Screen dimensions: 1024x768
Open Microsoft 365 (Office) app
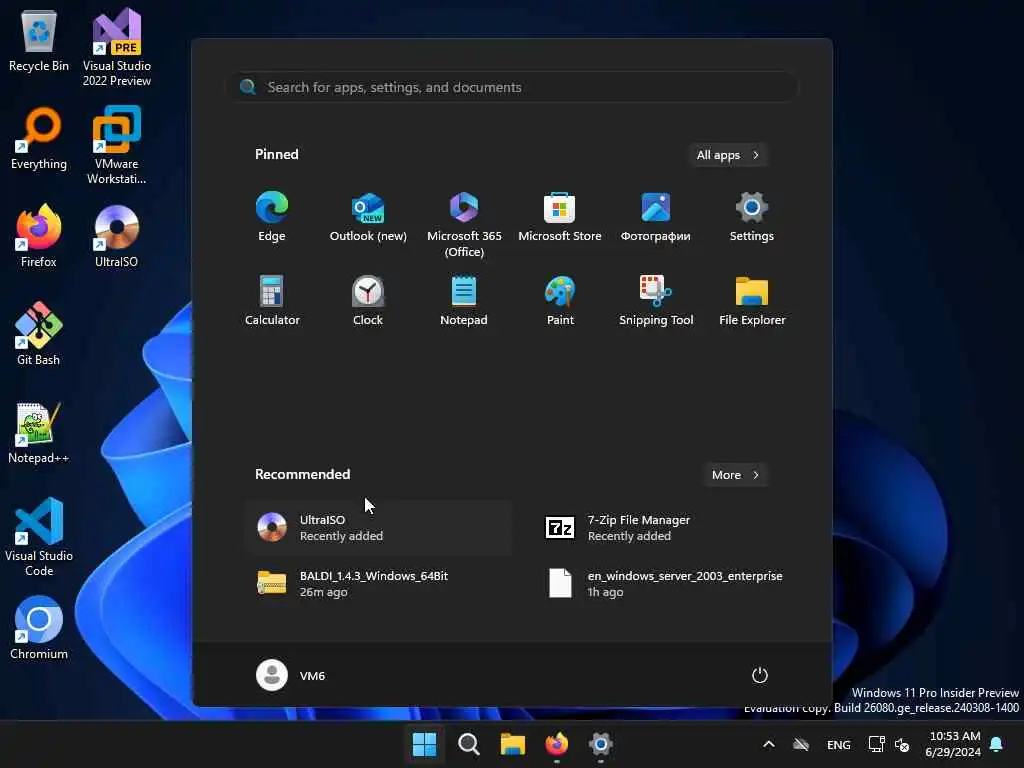464,225
